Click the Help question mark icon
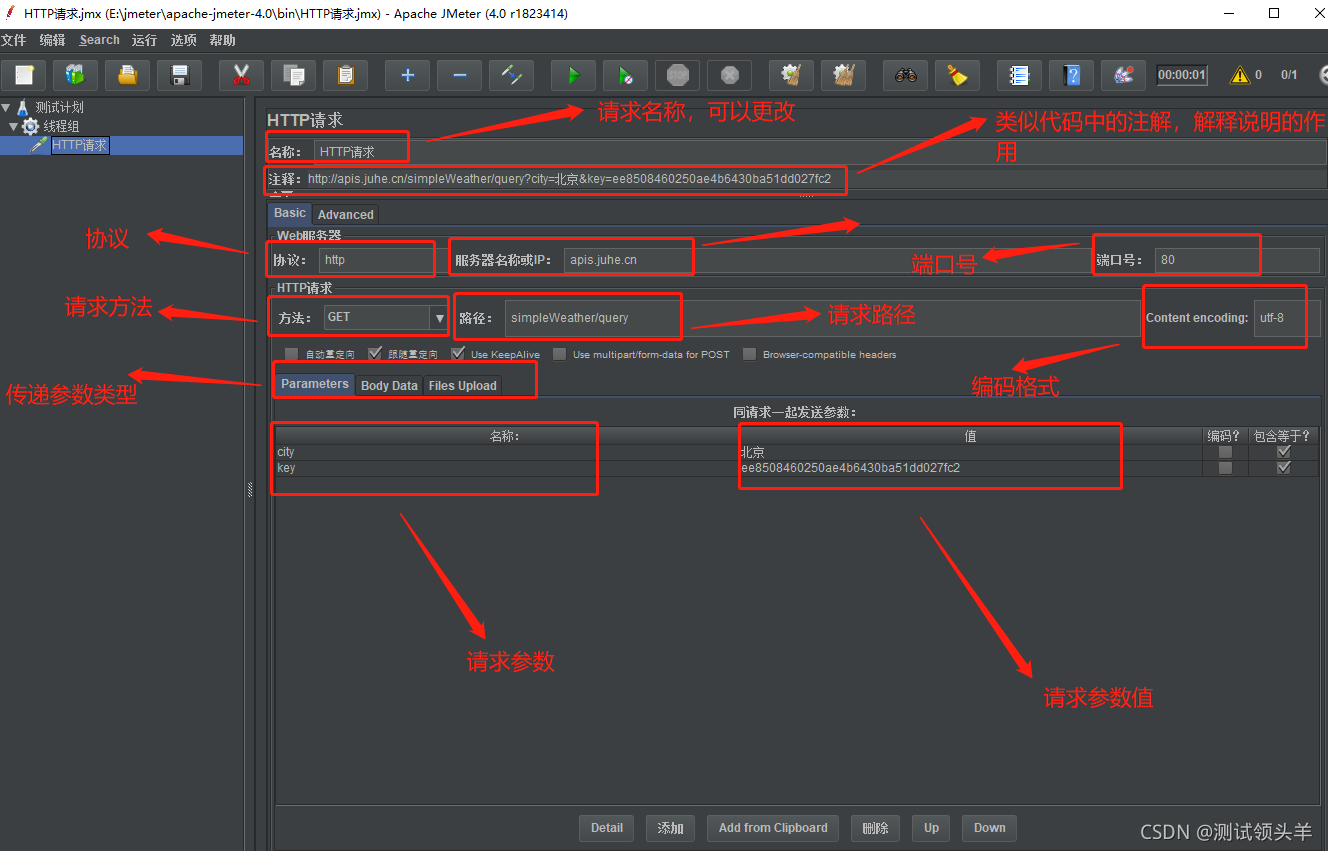The width and height of the screenshot is (1328, 851). tap(1071, 75)
